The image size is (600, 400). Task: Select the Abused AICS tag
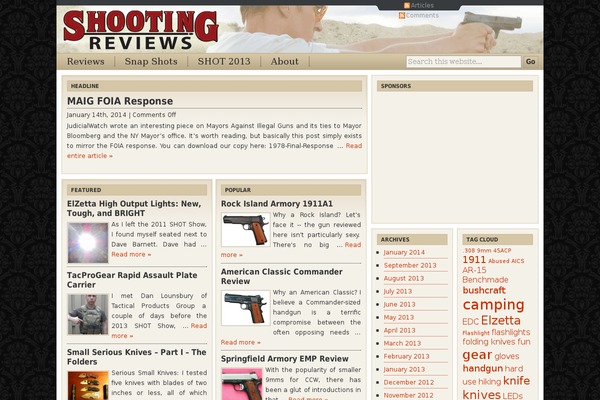[x=506, y=261]
